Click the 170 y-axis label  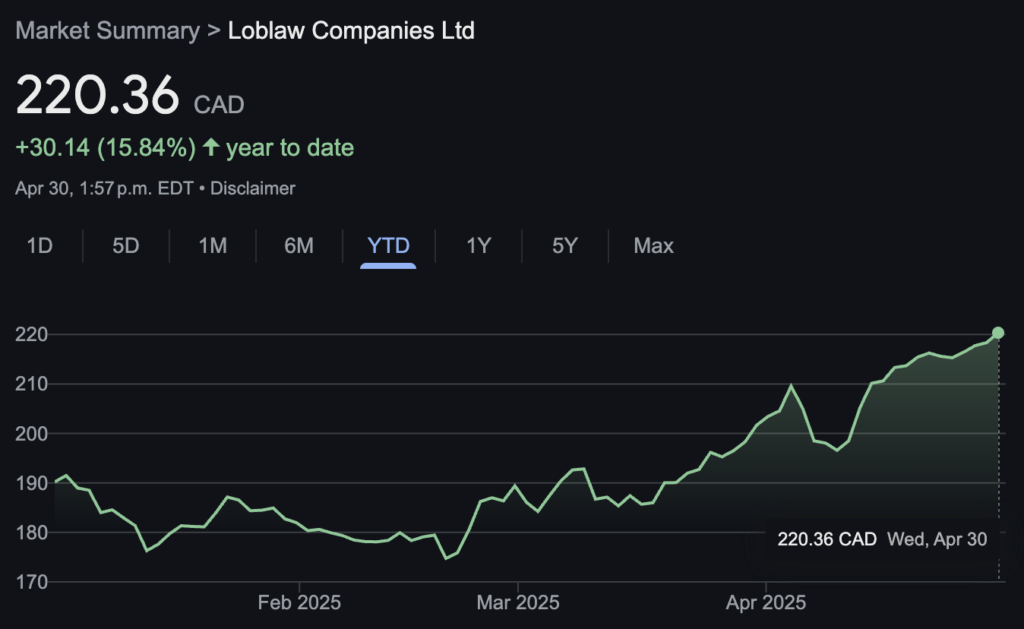31,582
